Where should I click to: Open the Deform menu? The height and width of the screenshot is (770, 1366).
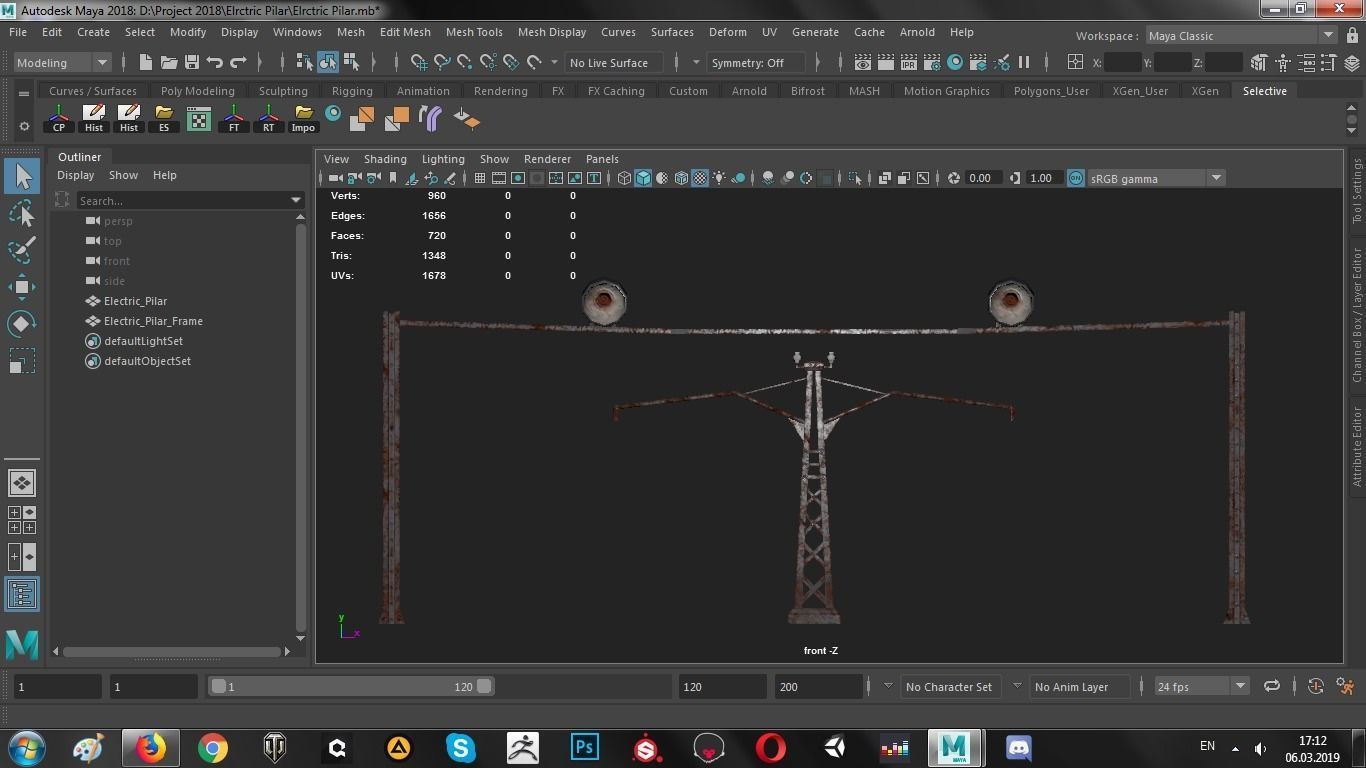pos(727,32)
